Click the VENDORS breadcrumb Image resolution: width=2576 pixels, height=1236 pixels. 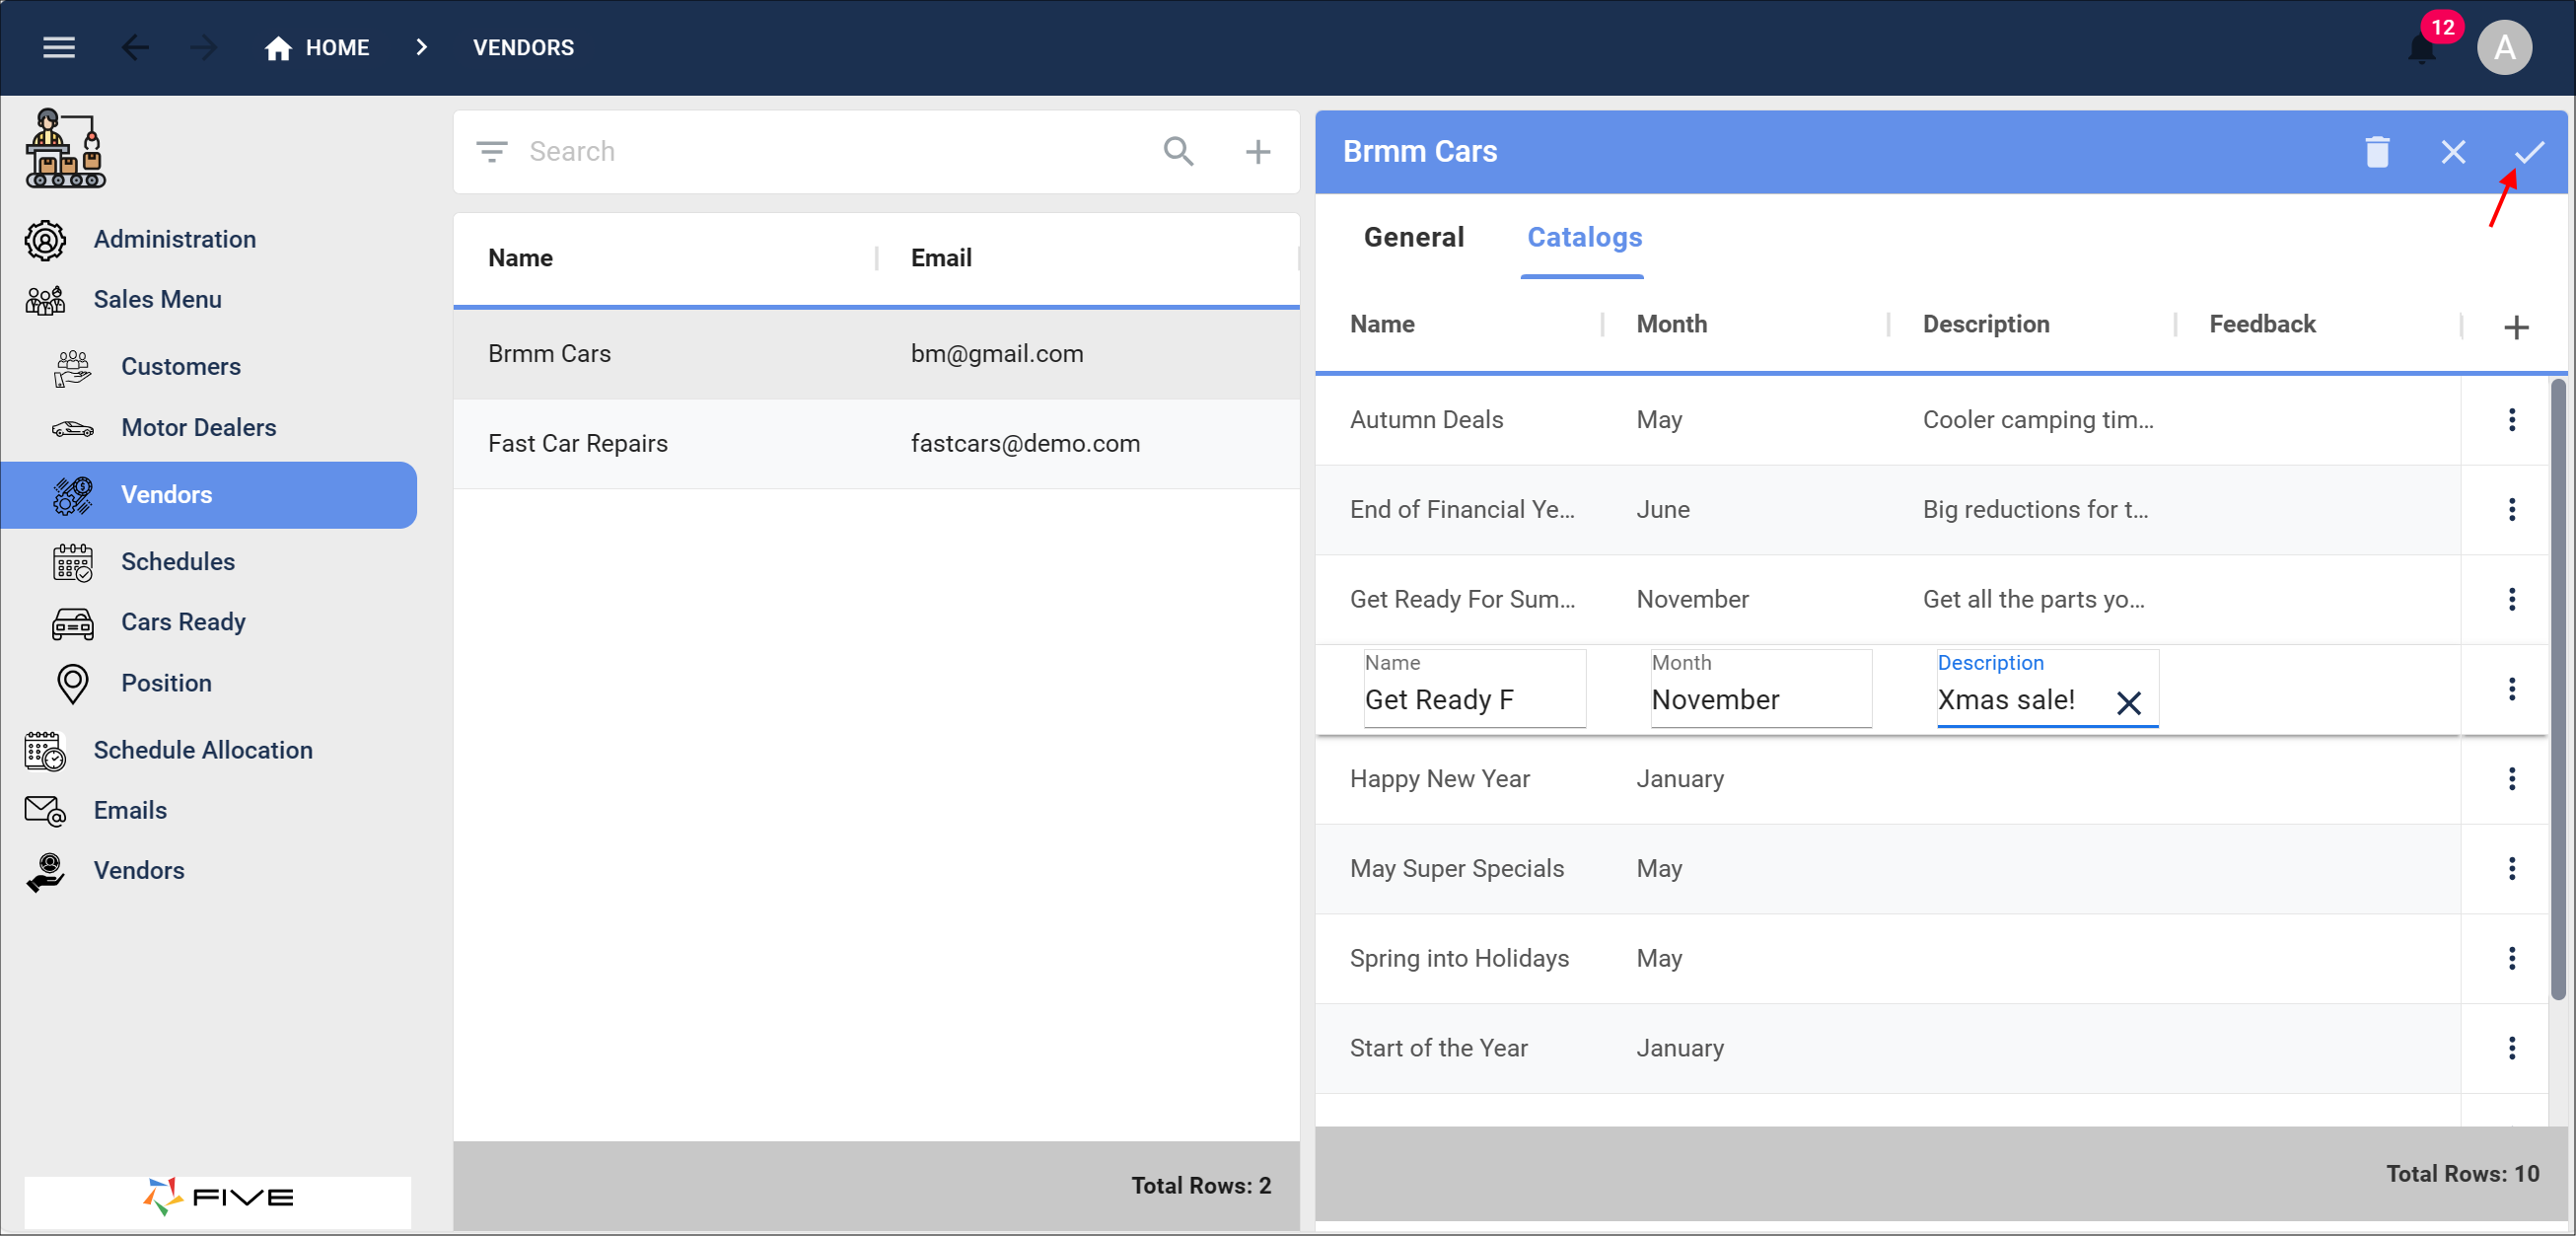click(523, 47)
